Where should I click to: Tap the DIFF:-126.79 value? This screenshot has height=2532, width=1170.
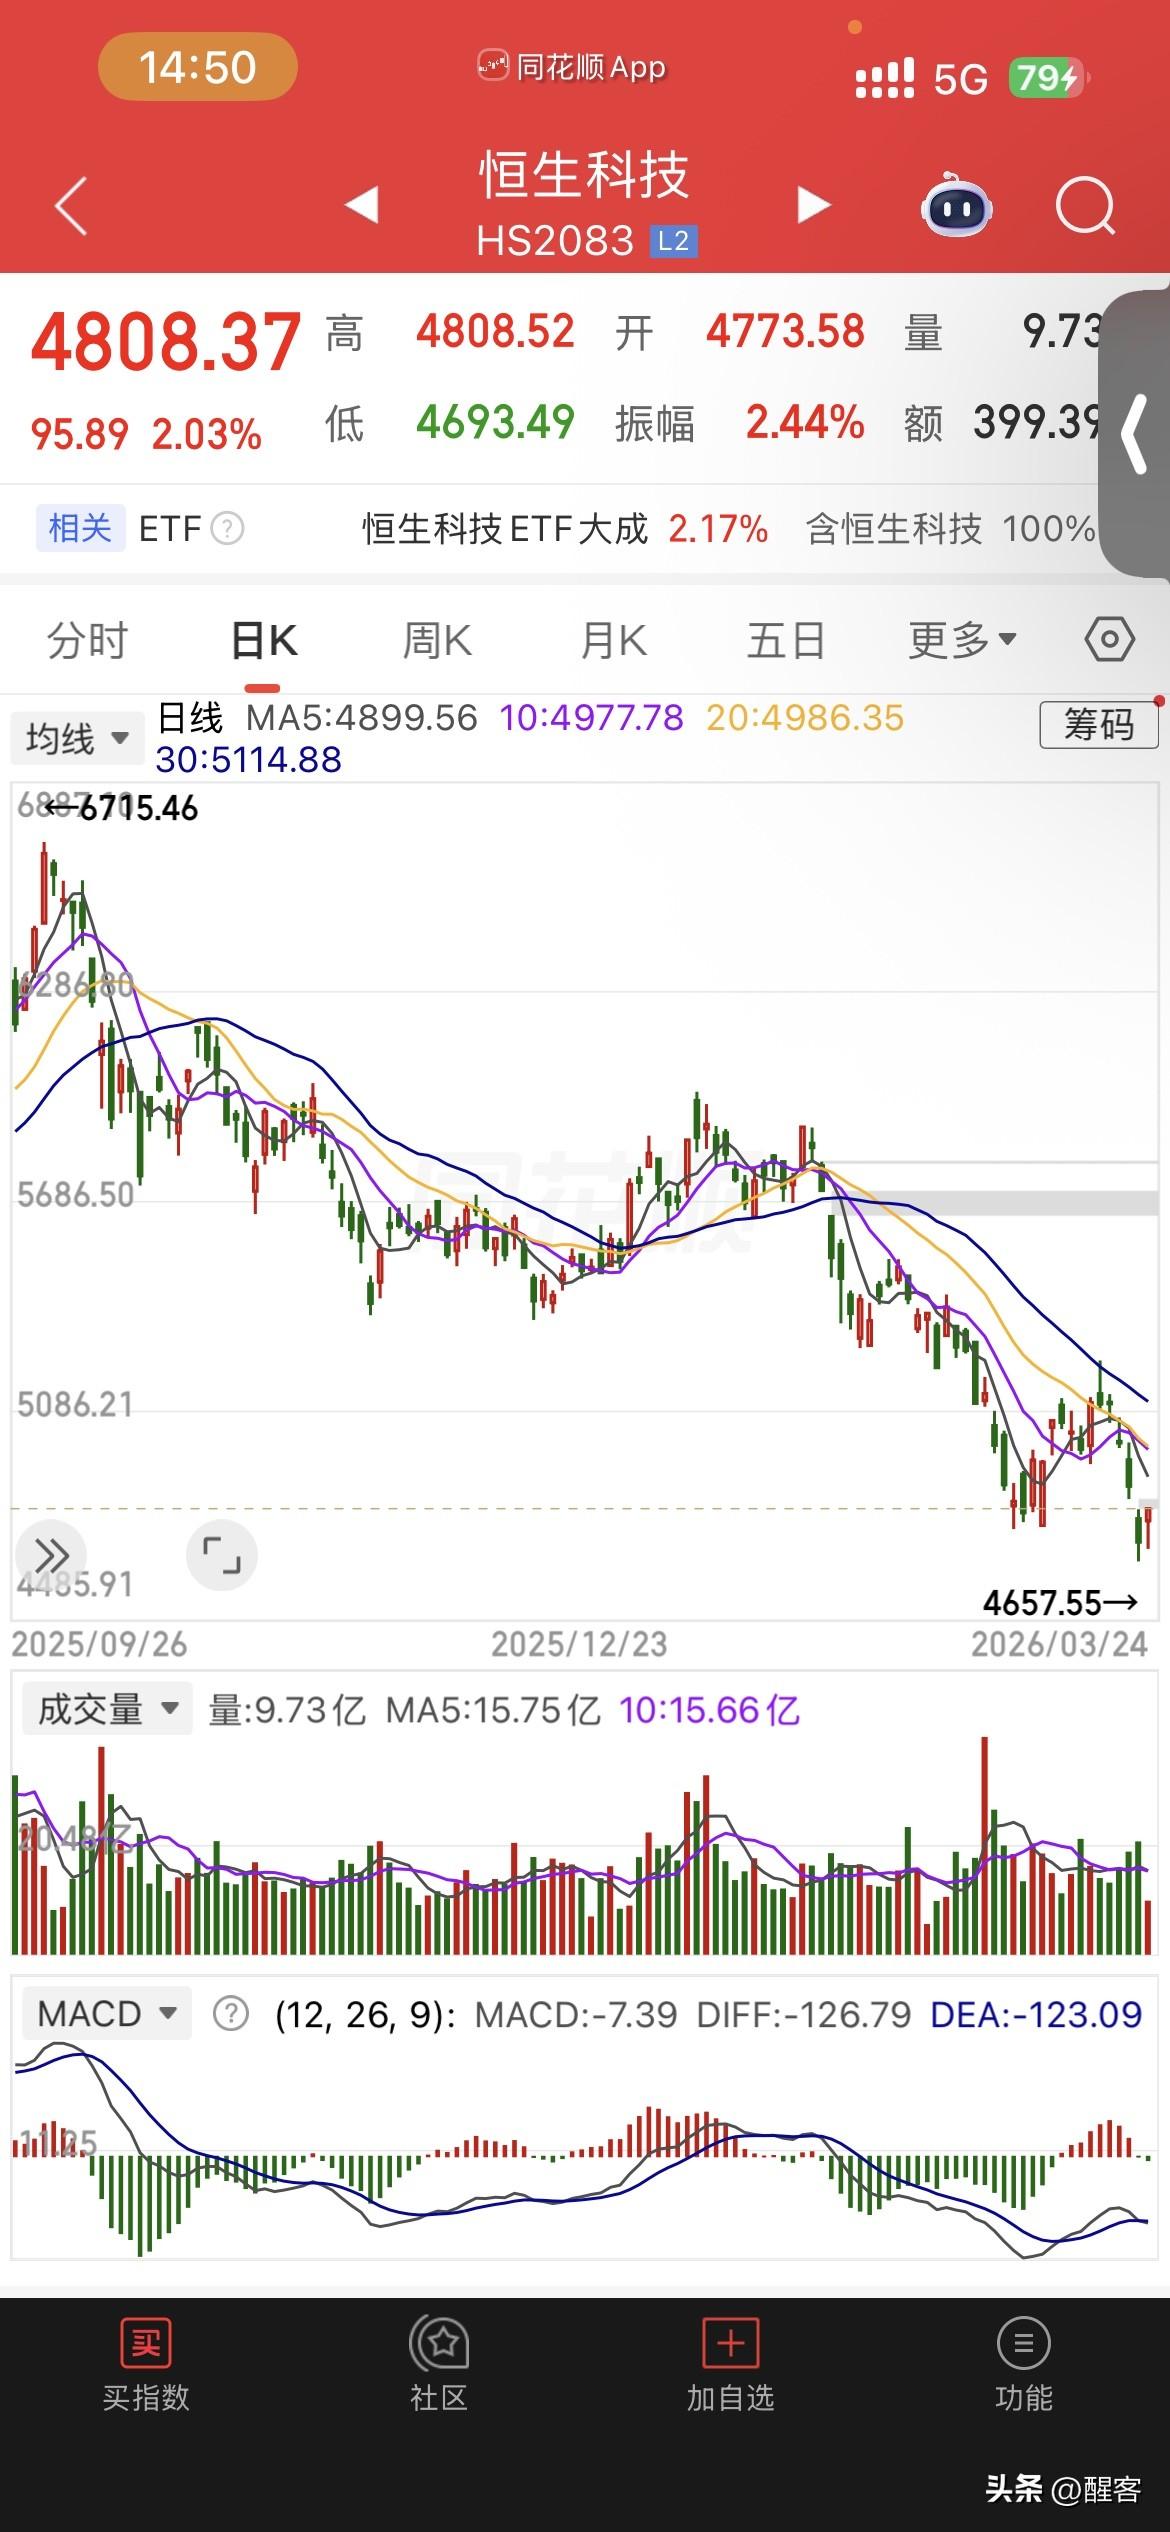coord(804,2014)
